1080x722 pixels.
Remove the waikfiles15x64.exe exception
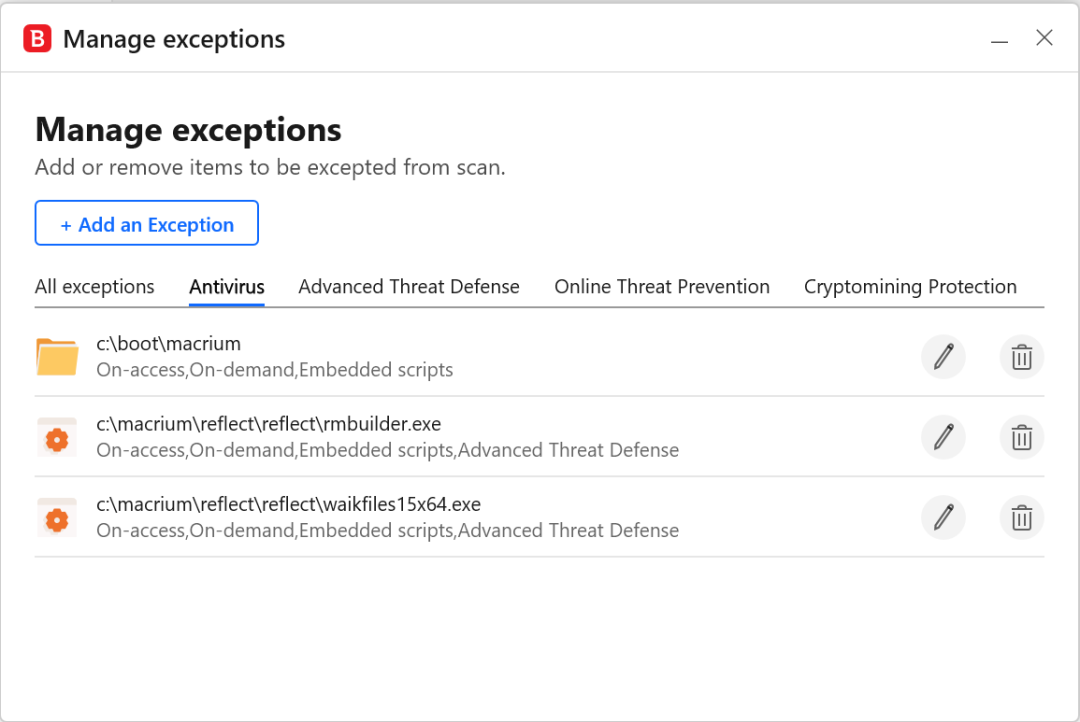(1021, 517)
